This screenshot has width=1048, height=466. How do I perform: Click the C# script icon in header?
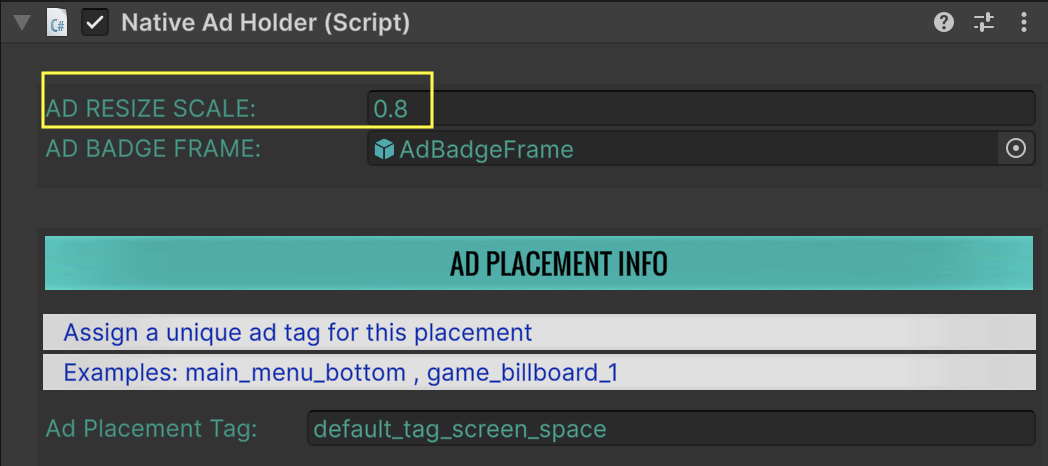click(57, 22)
